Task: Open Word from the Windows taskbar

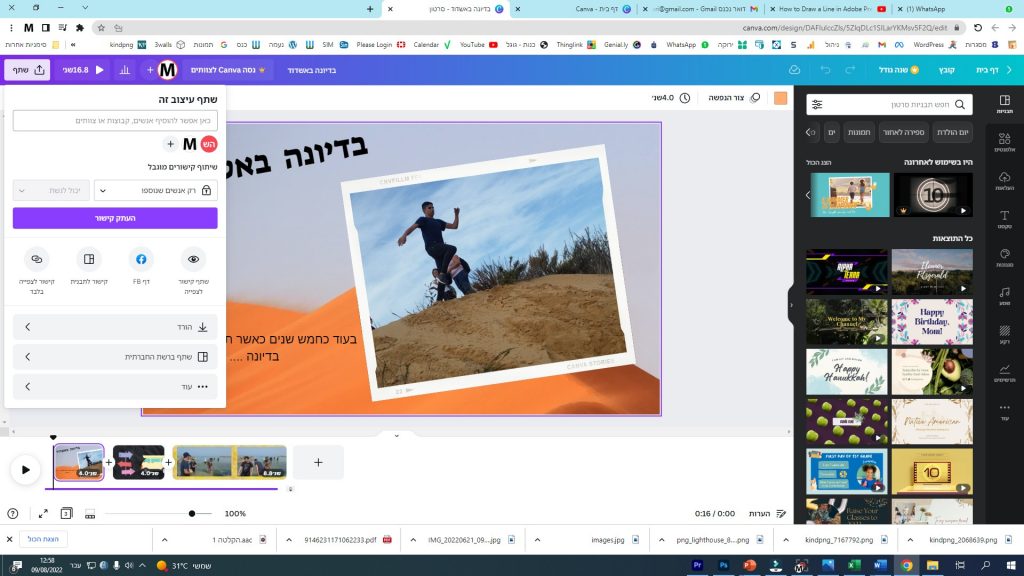Action: [880, 565]
